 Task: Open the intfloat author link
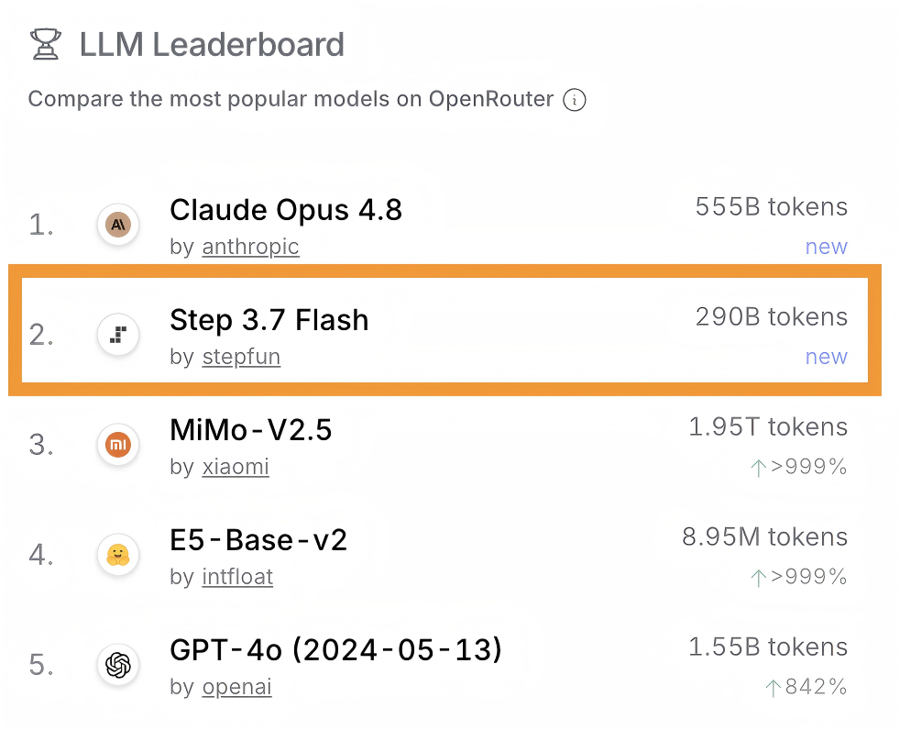coord(238,577)
